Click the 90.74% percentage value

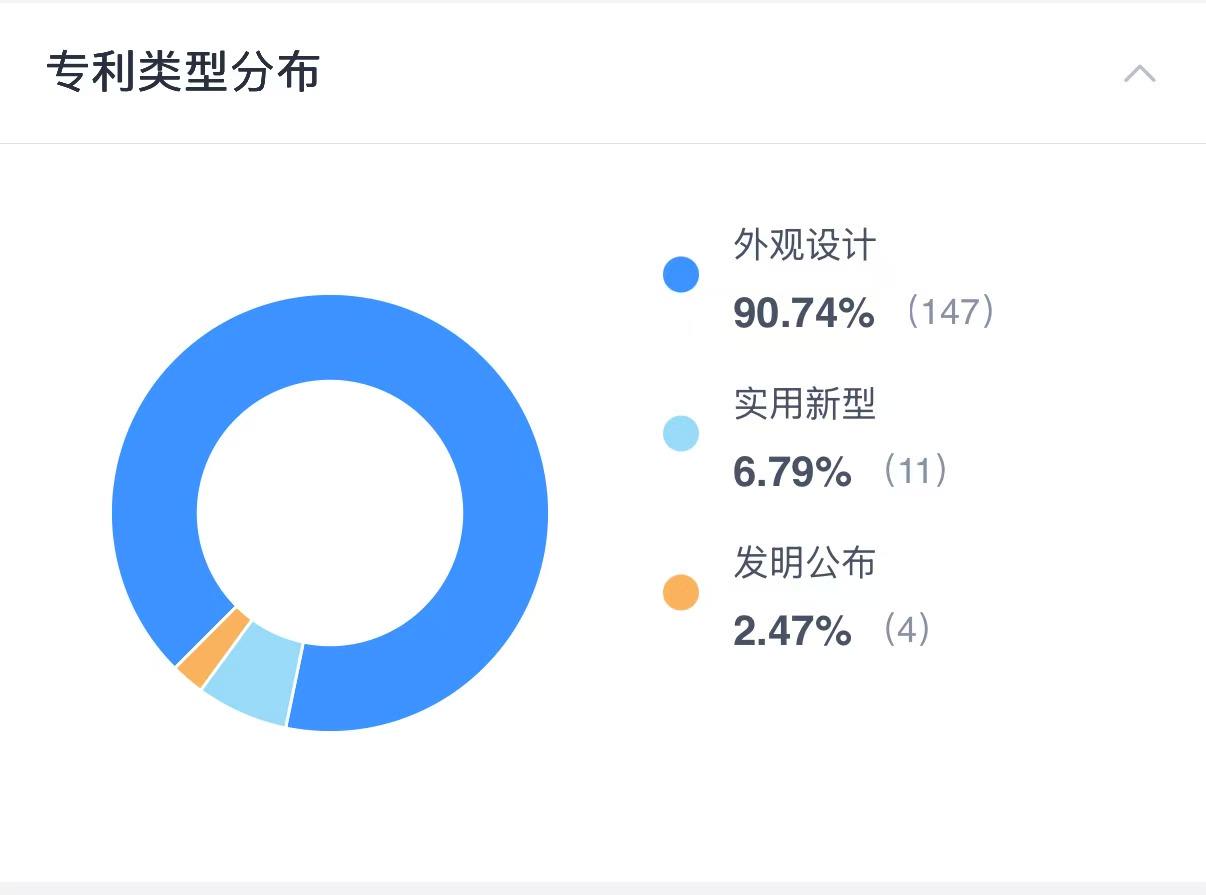[x=804, y=313]
